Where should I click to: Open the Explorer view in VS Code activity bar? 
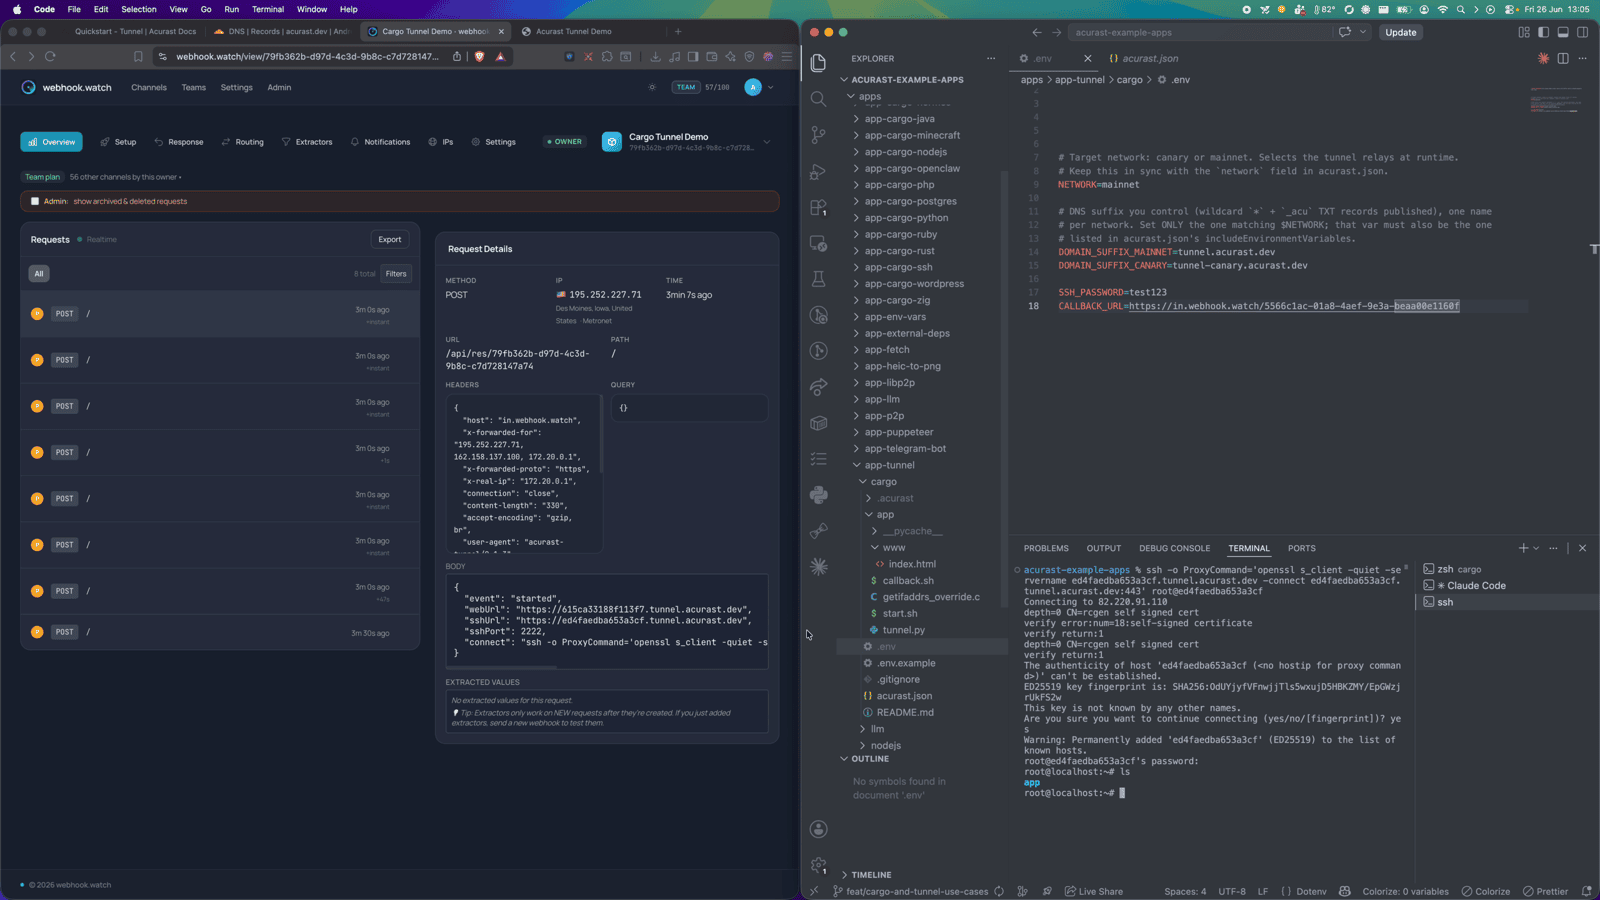click(x=818, y=63)
